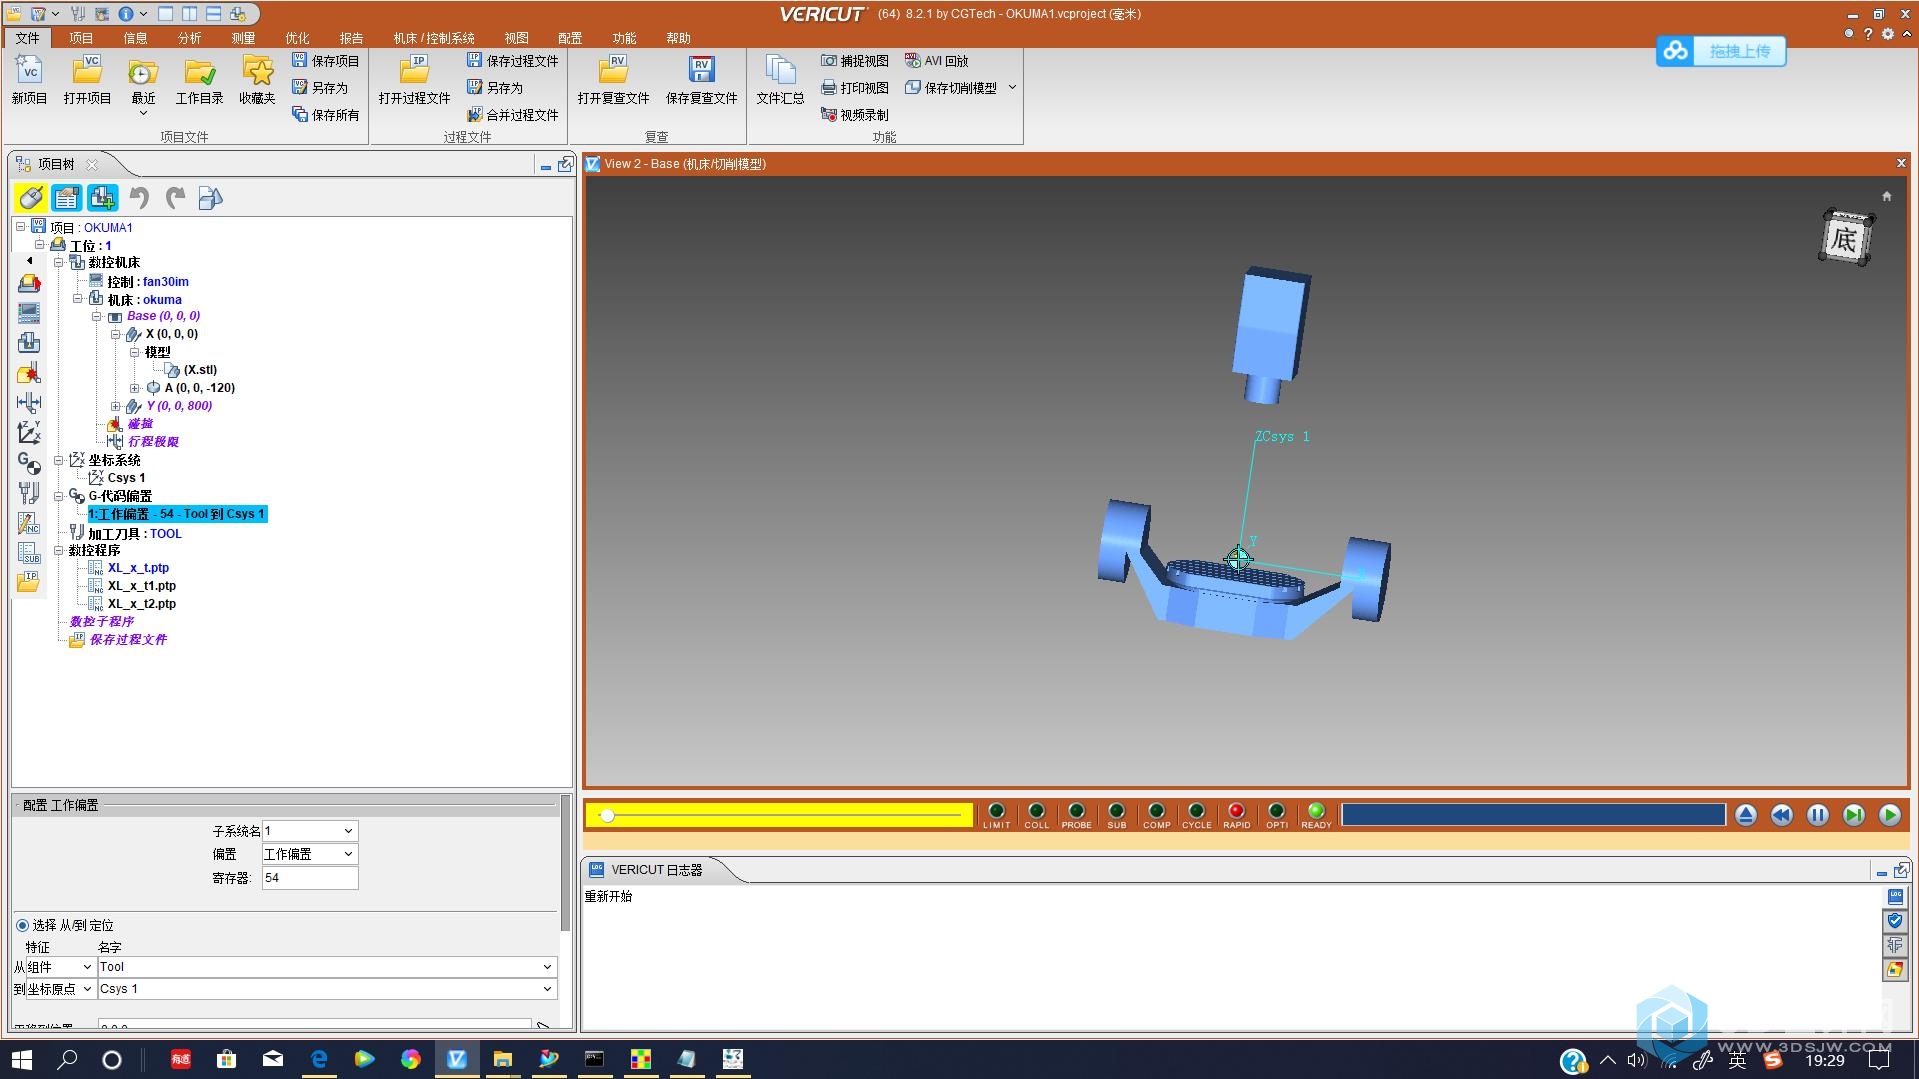Toggle the COLL status light

(1036, 811)
